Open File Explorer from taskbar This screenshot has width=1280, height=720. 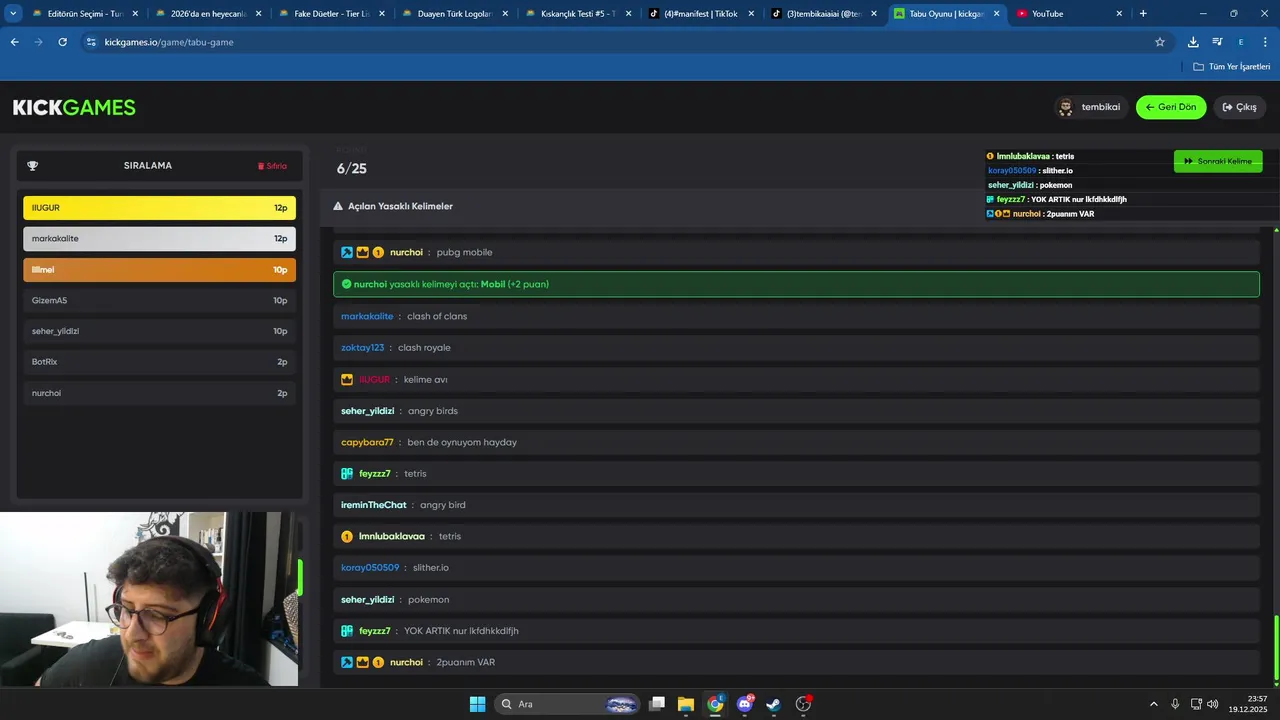(x=686, y=704)
